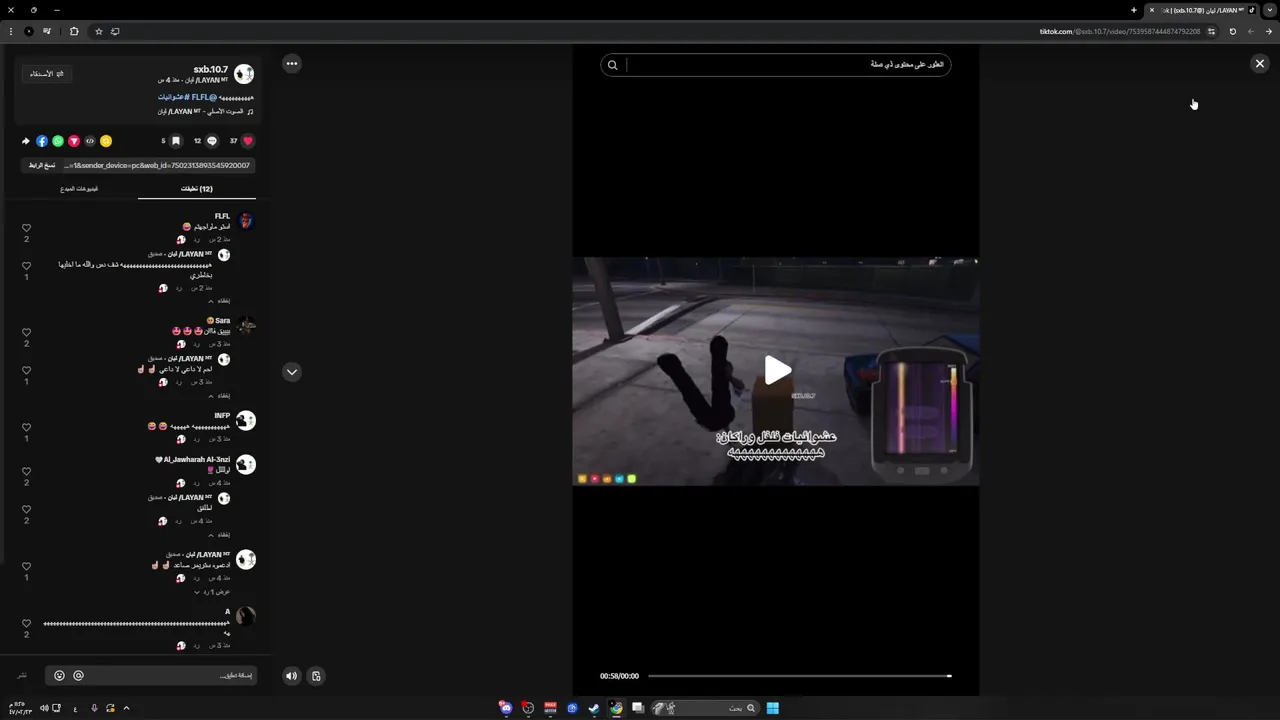The height and width of the screenshot is (720, 1280).
Task: Mute the video using the speaker icon
Action: pyautogui.click(x=291, y=676)
